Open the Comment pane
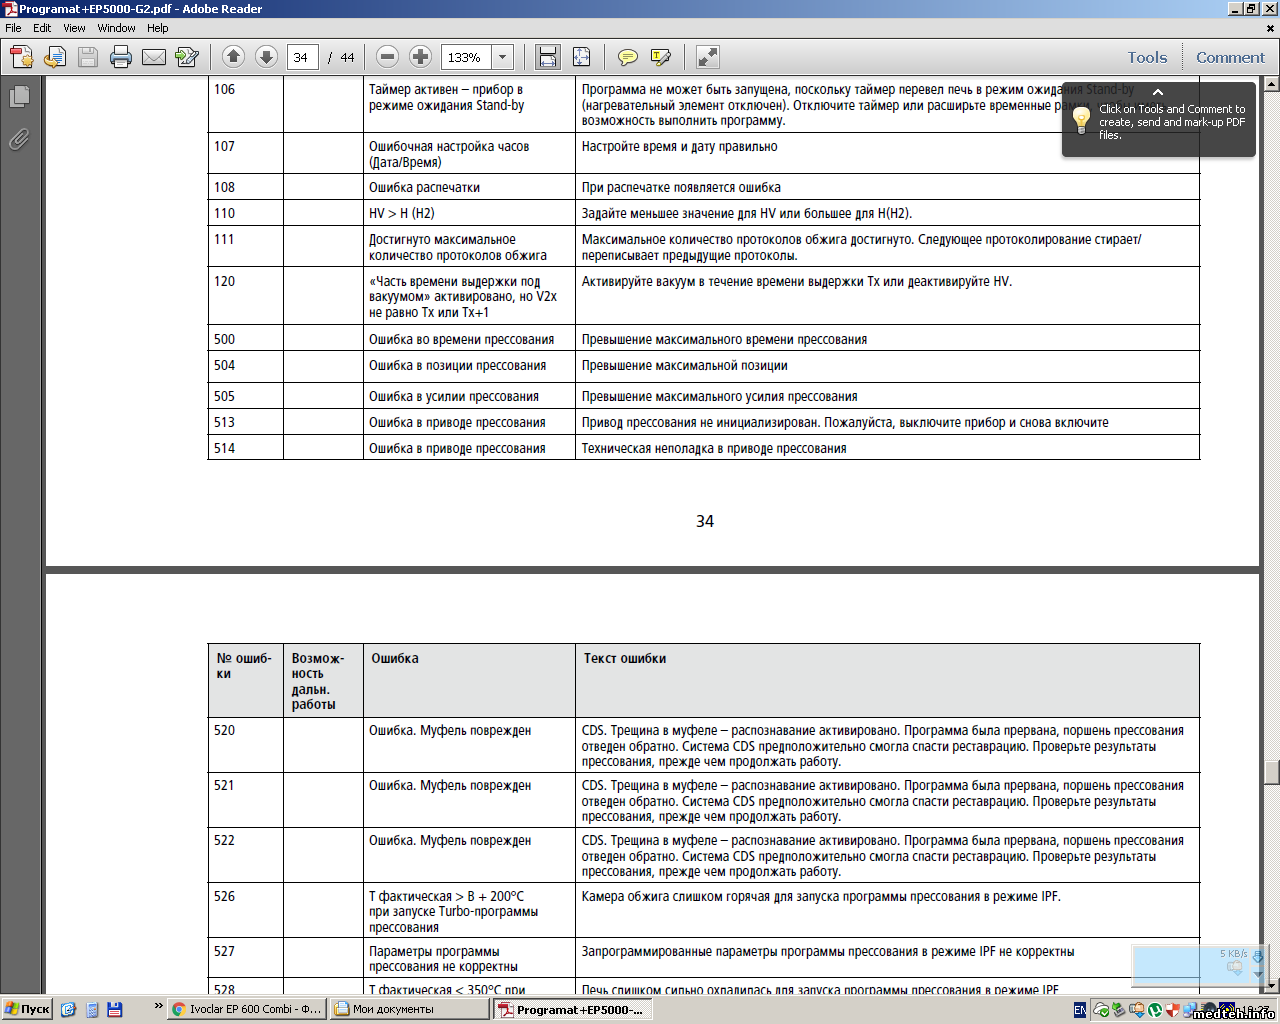The width and height of the screenshot is (1280, 1024). click(x=1230, y=57)
